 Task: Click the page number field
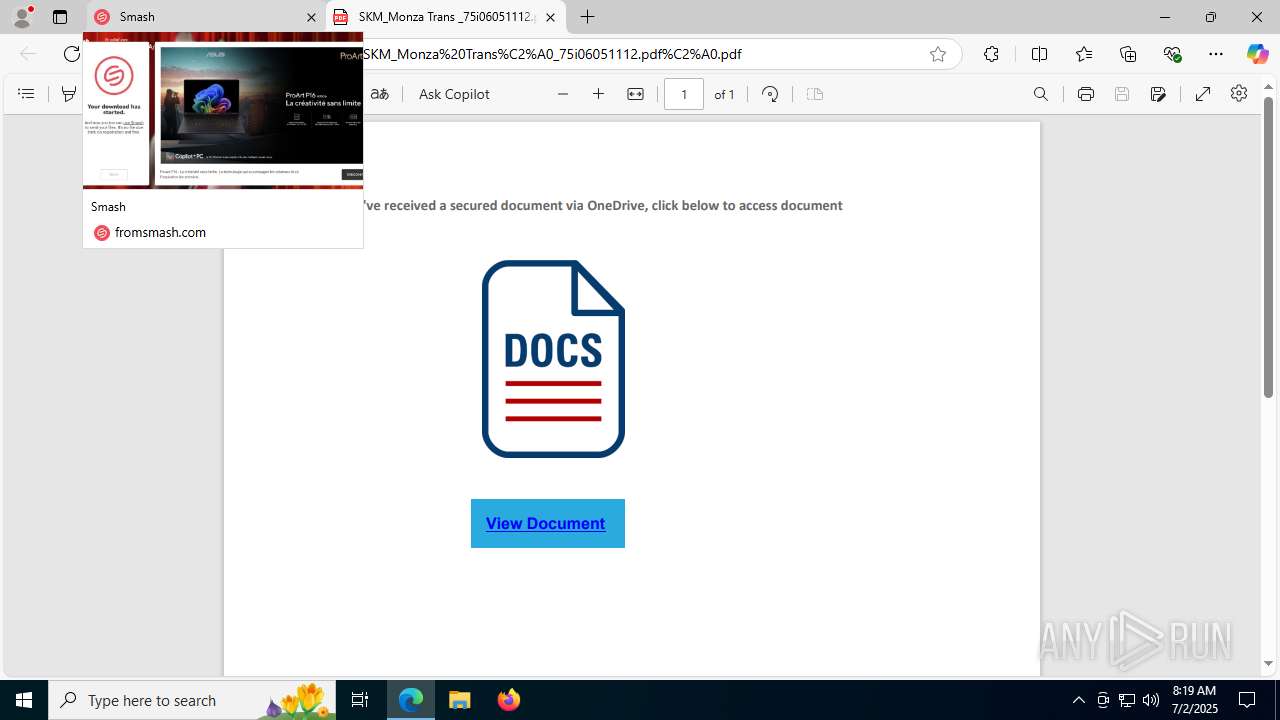[x=684, y=94]
